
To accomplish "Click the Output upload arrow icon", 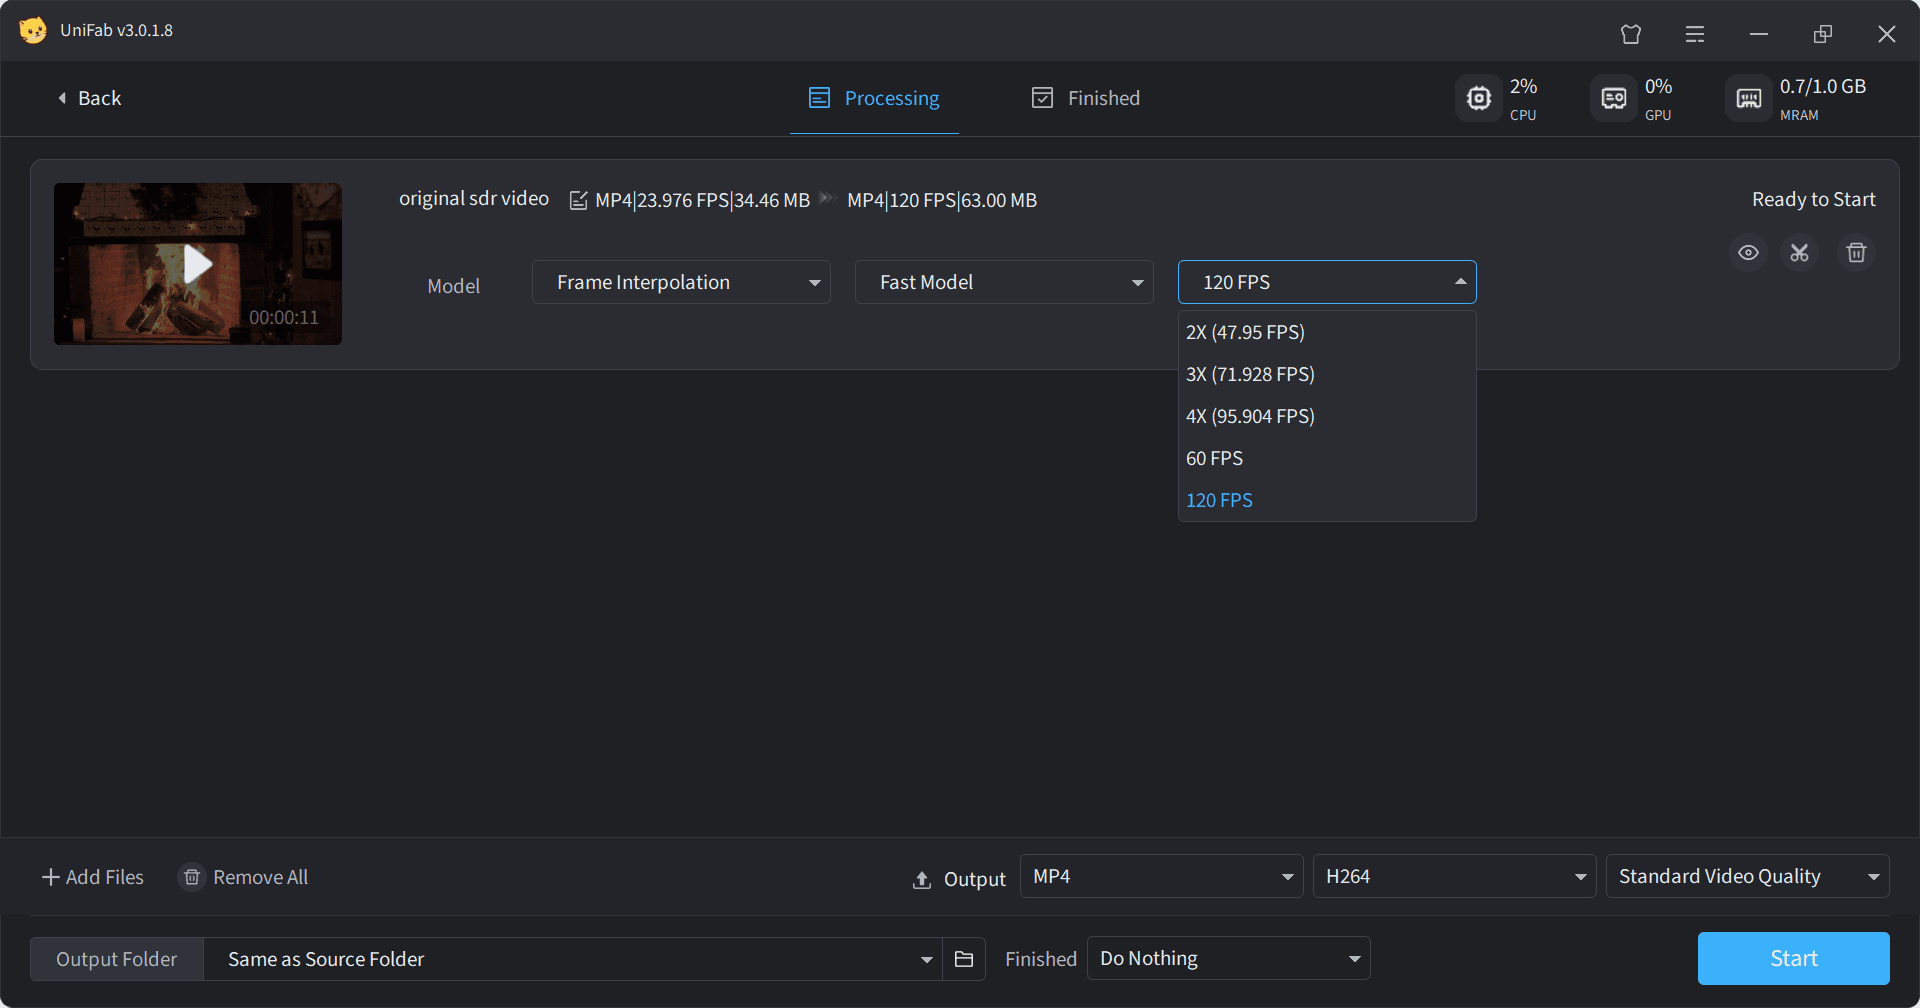I will (x=922, y=880).
